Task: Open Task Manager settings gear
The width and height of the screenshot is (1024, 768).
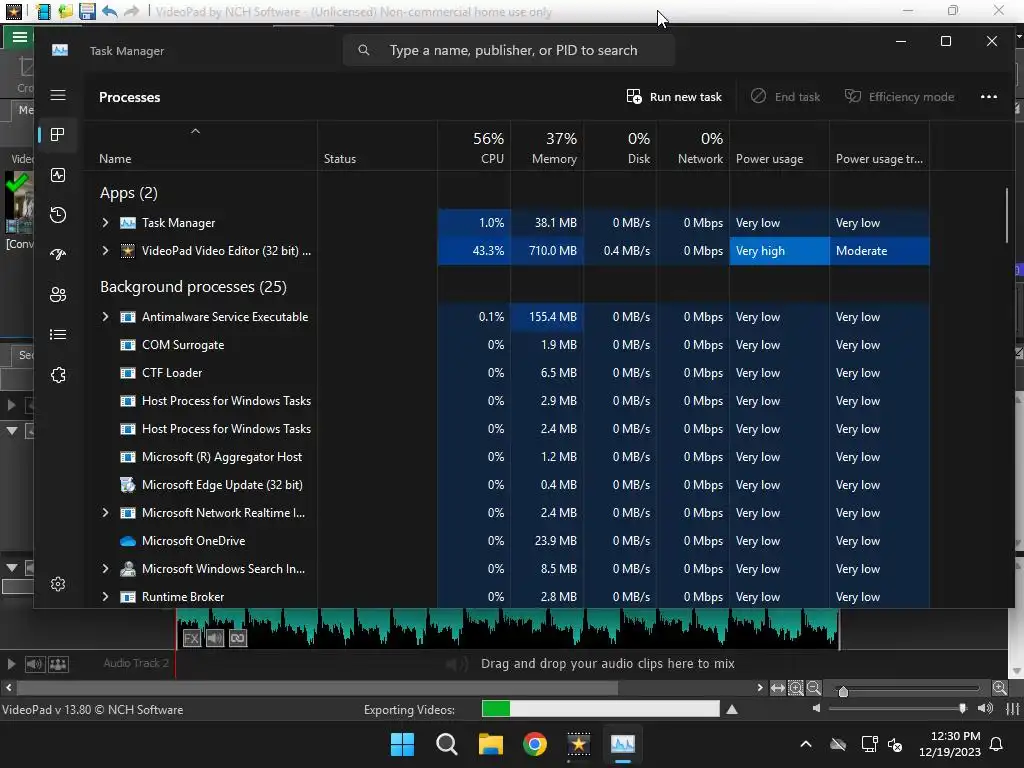Action: 58,584
